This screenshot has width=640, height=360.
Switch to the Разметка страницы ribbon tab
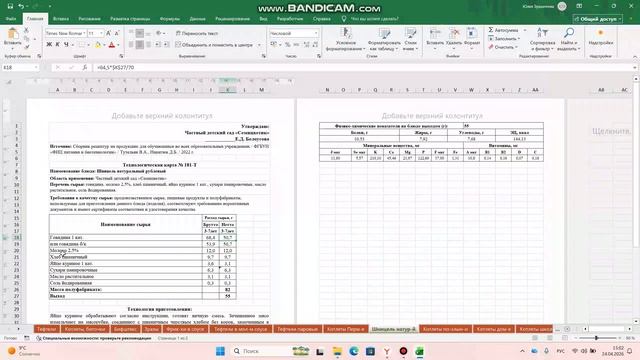(130, 19)
